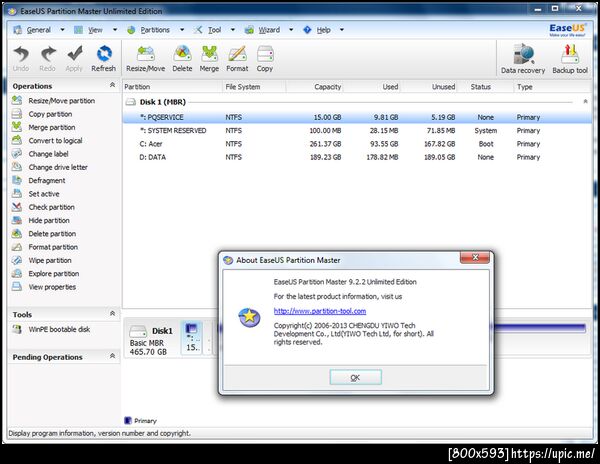Click OK in the About dialog

pos(355,378)
